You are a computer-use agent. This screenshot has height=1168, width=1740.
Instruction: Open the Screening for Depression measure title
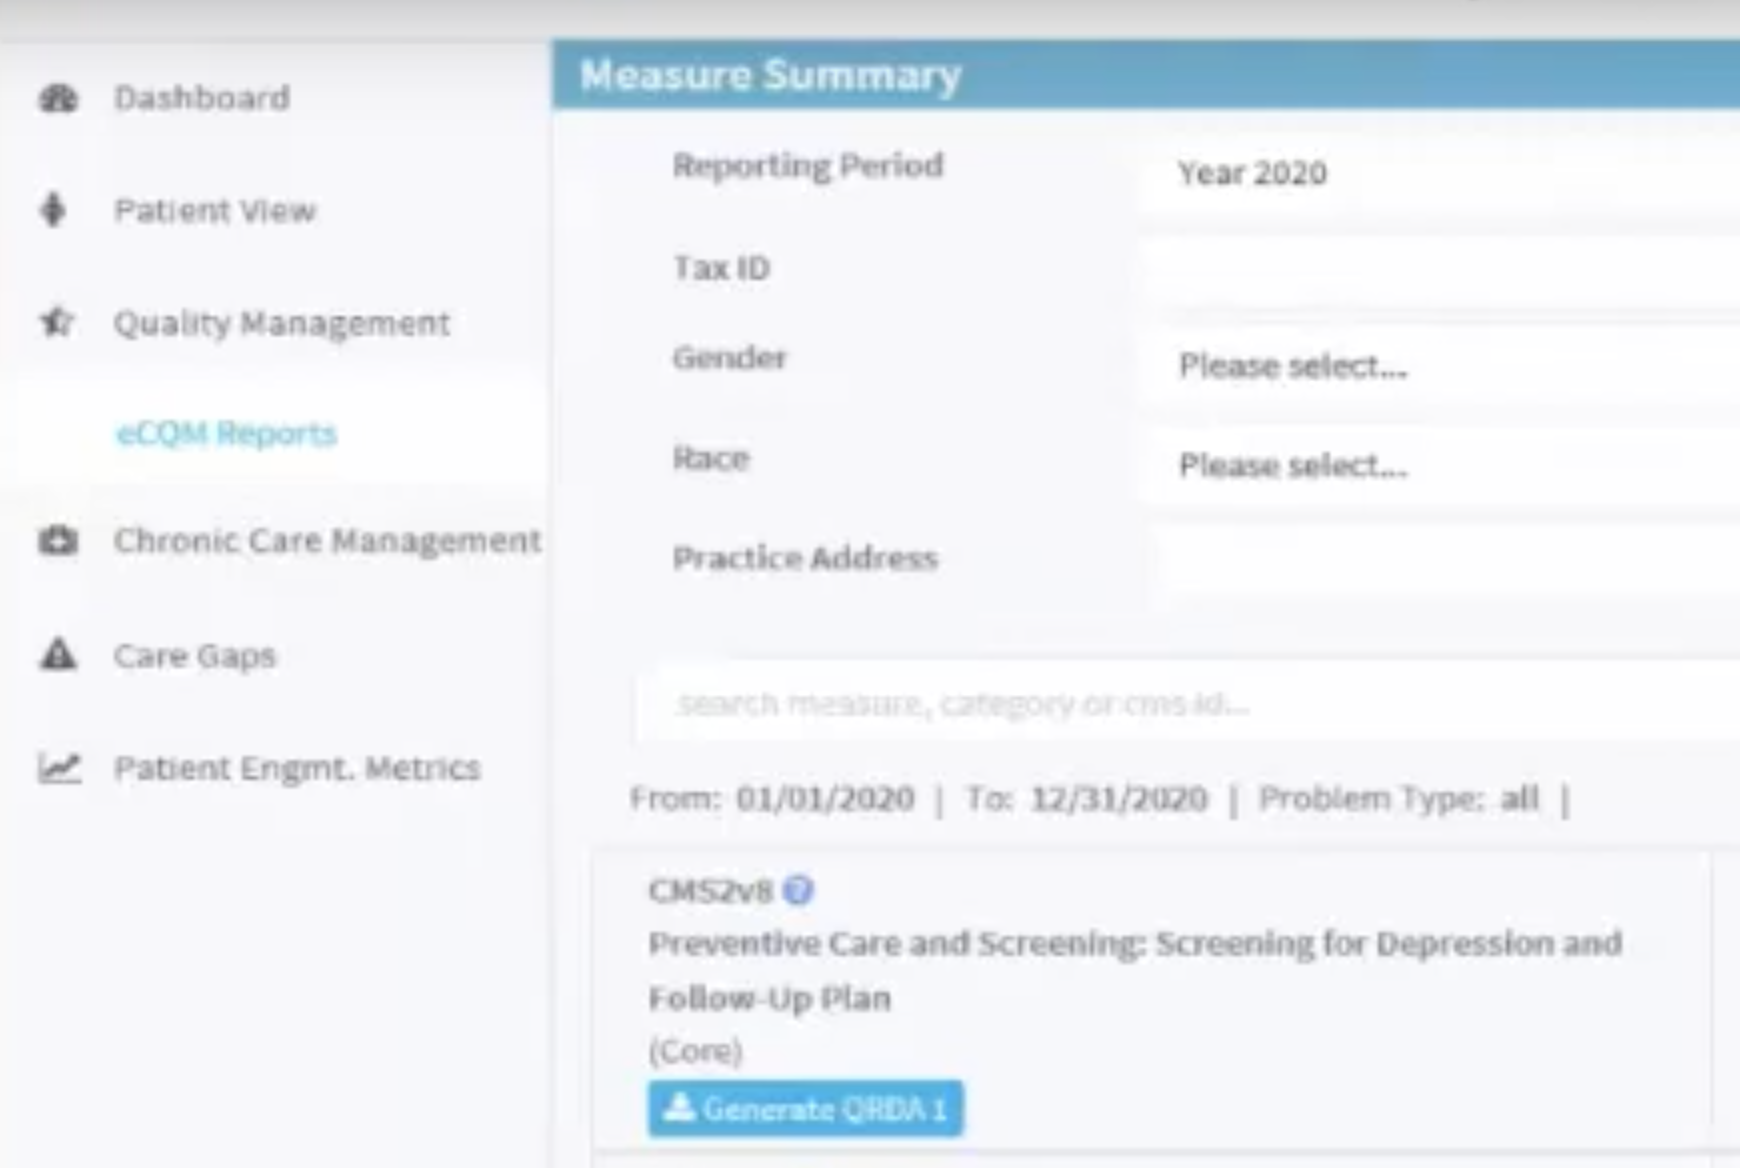click(x=1134, y=944)
